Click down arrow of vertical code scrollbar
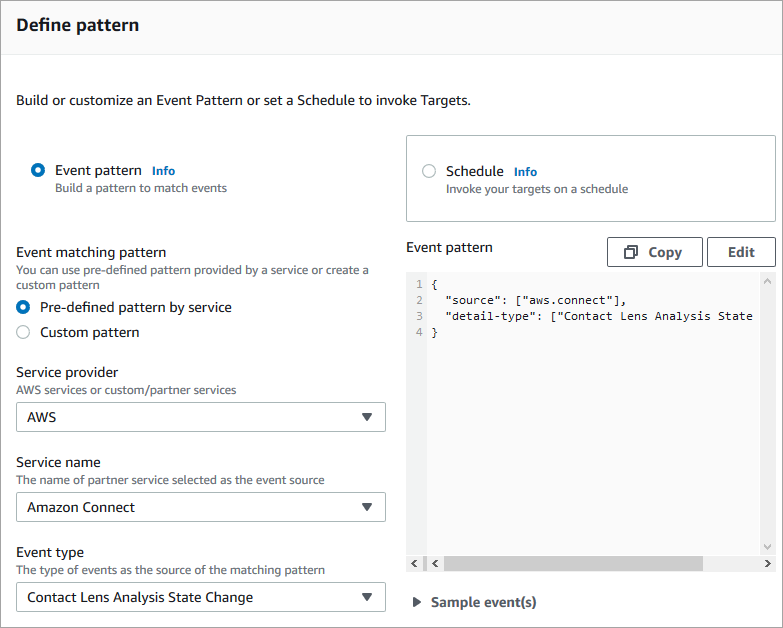Image resolution: width=783 pixels, height=628 pixels. [768, 546]
